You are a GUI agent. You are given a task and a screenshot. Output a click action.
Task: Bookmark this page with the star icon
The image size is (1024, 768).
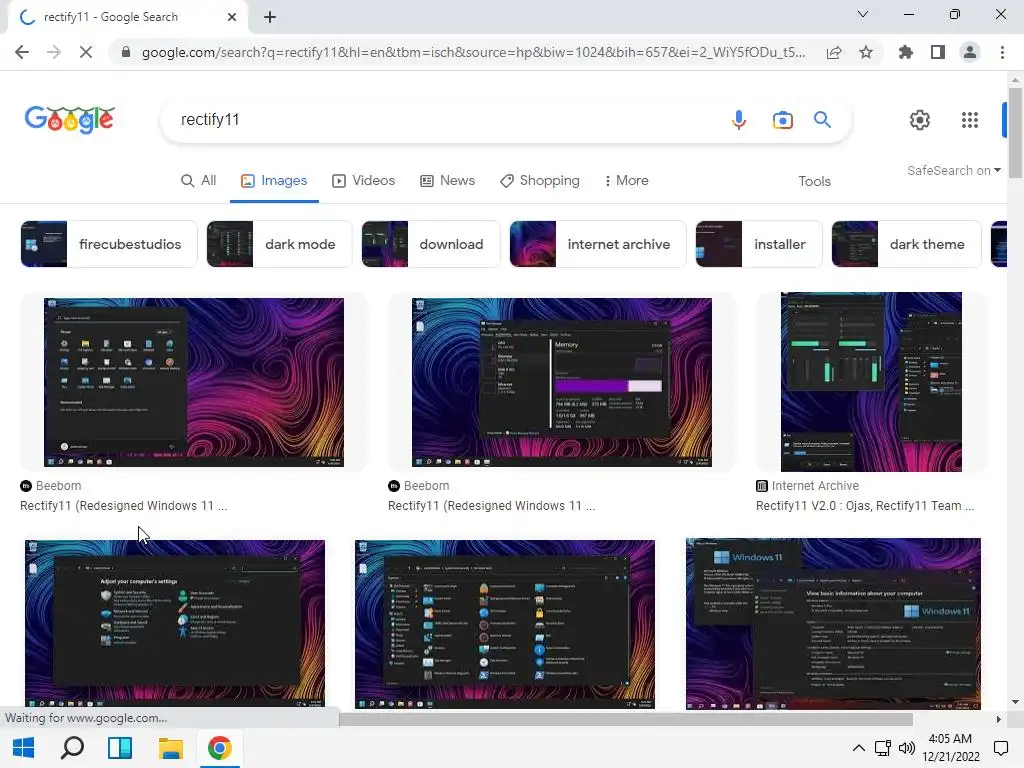[866, 52]
